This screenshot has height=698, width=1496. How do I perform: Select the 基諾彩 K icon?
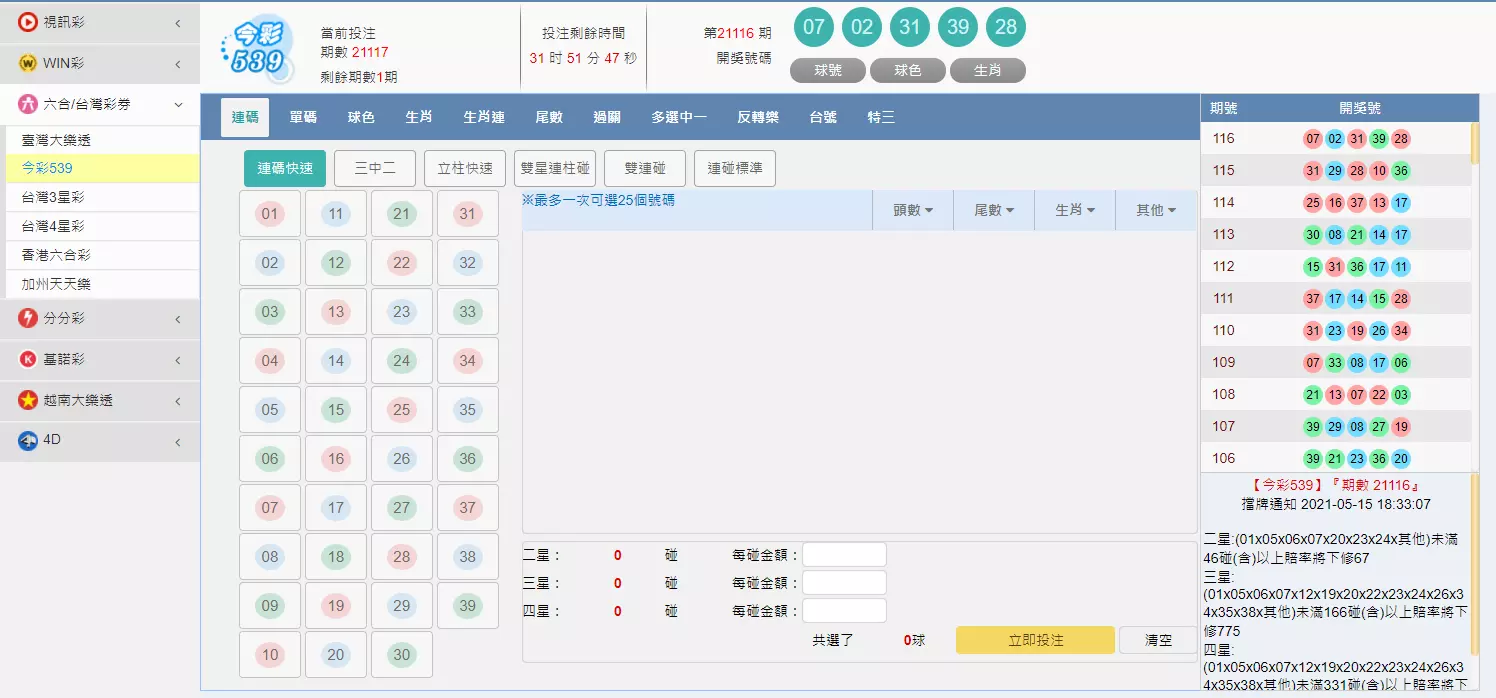(30, 360)
